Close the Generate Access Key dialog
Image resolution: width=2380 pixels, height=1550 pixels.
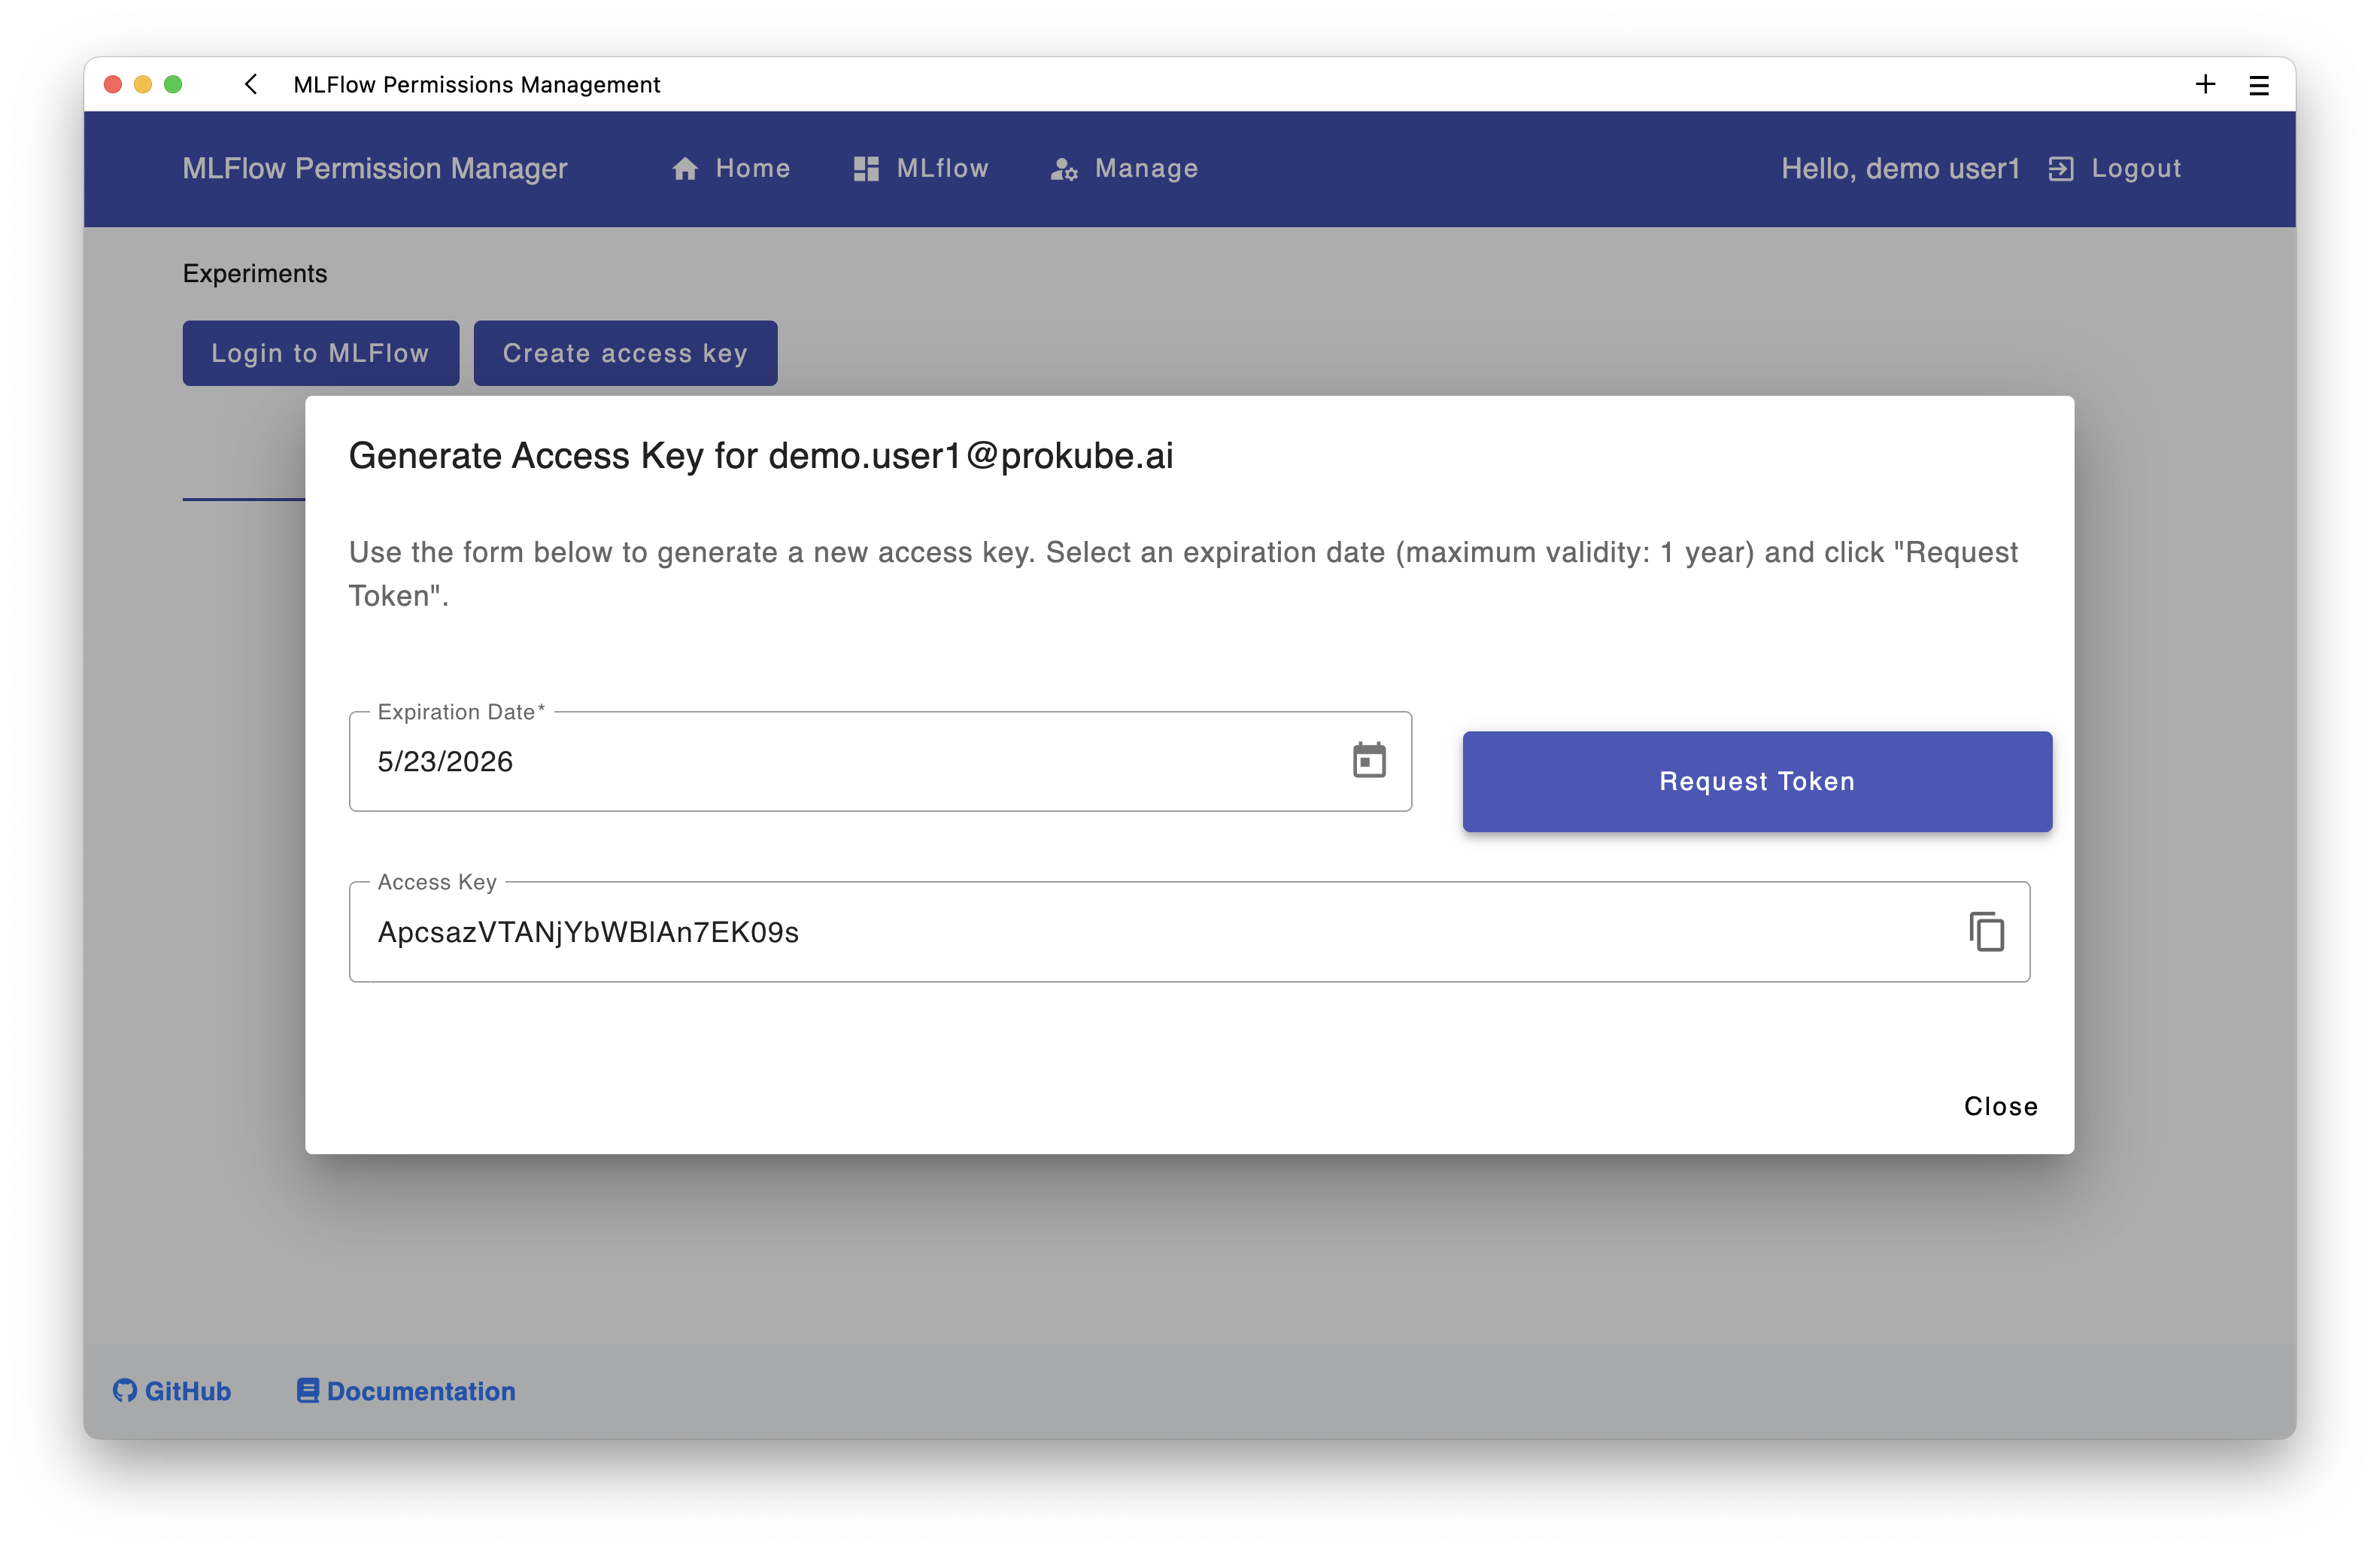click(x=2000, y=1106)
